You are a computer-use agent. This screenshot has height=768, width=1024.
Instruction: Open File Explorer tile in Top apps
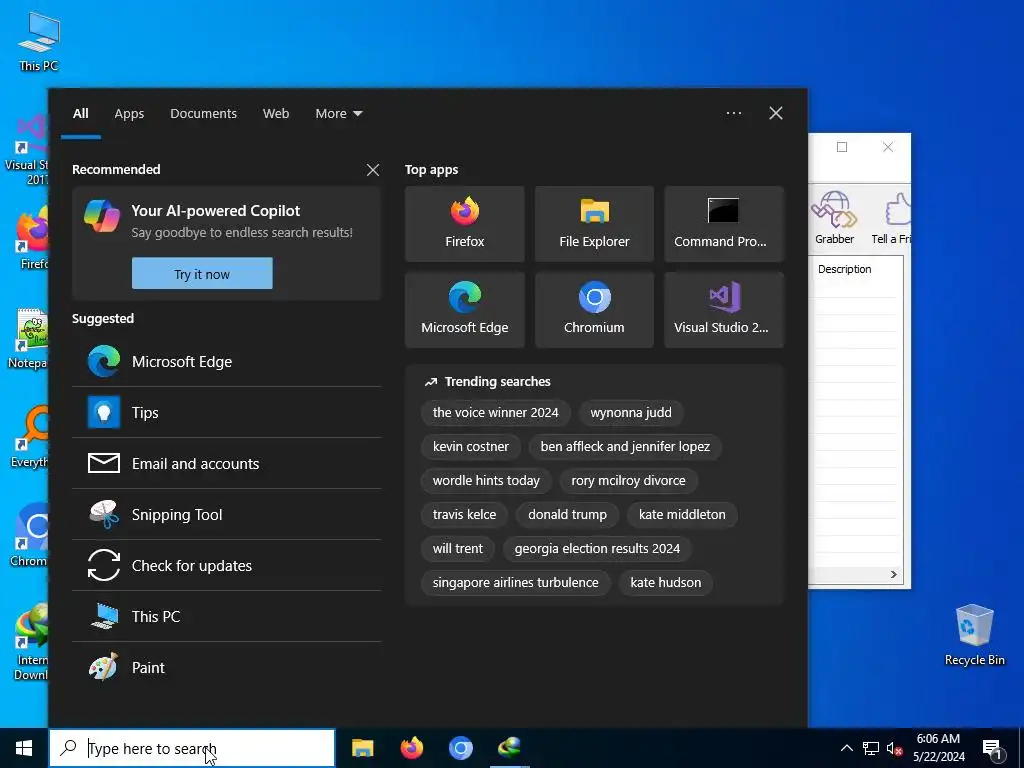tap(594, 224)
